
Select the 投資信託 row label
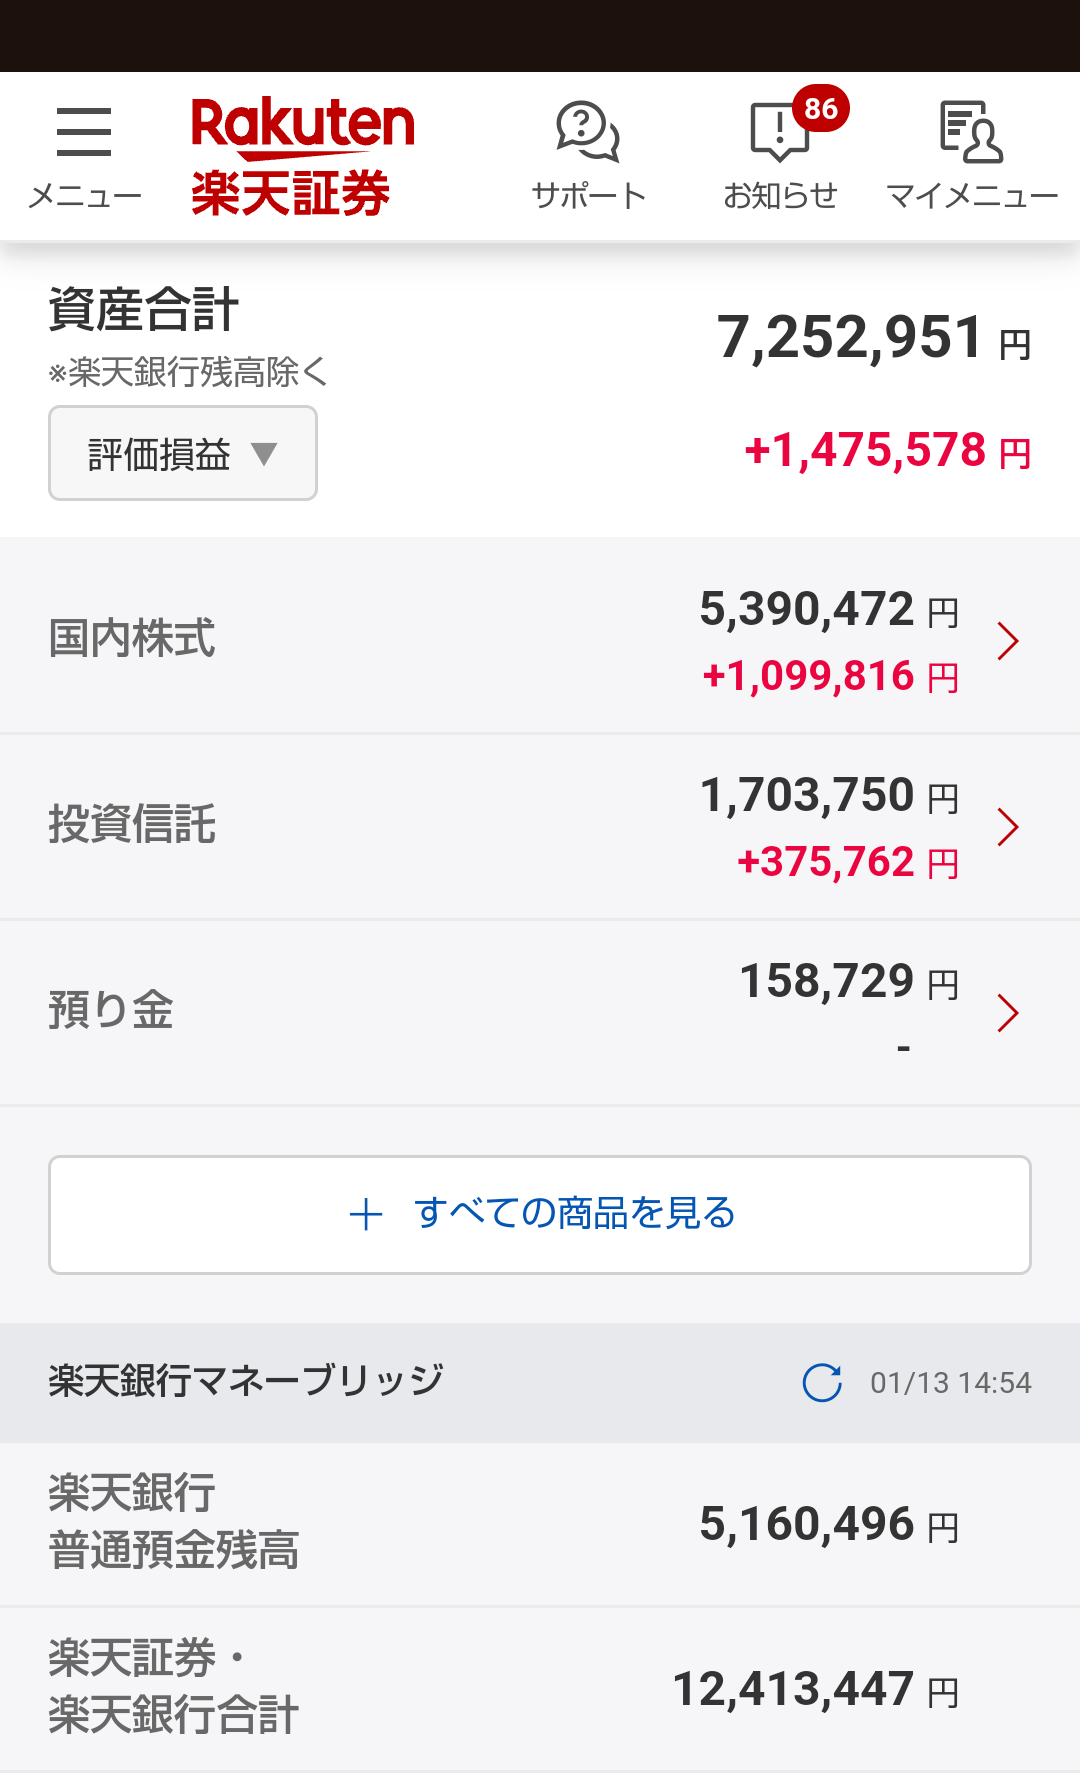point(132,824)
